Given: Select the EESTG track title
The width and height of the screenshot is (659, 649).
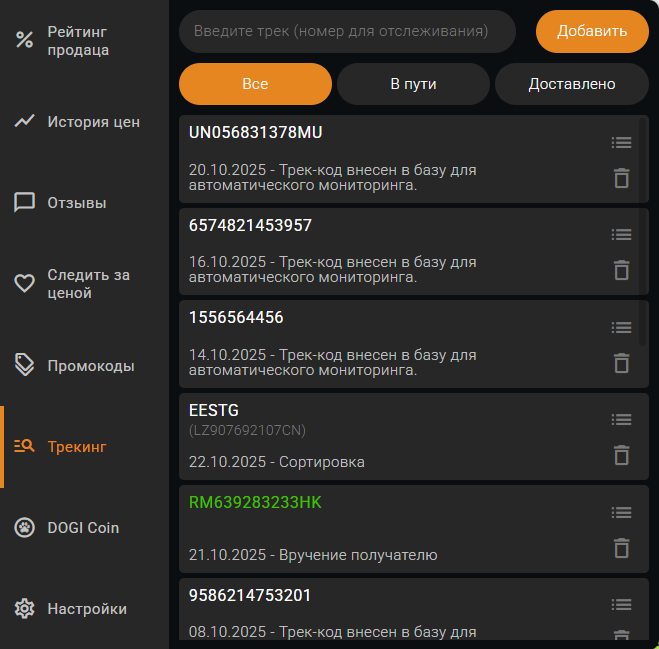Looking at the screenshot, I should [214, 410].
